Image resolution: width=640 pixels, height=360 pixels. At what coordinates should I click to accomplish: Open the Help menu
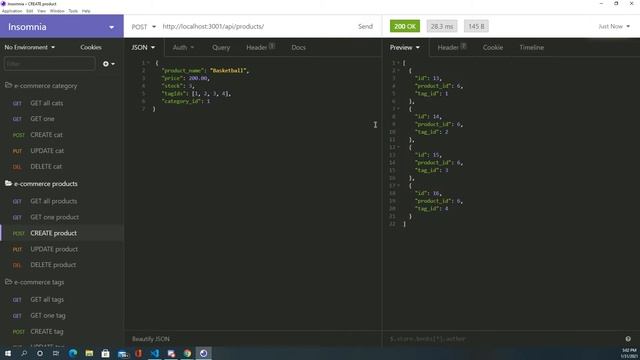coord(86,11)
